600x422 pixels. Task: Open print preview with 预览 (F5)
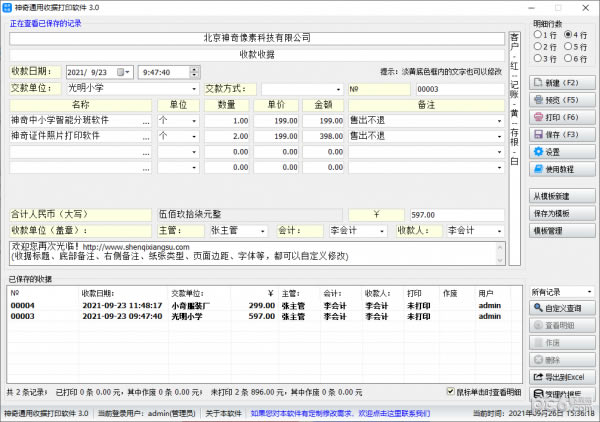[x=561, y=100]
